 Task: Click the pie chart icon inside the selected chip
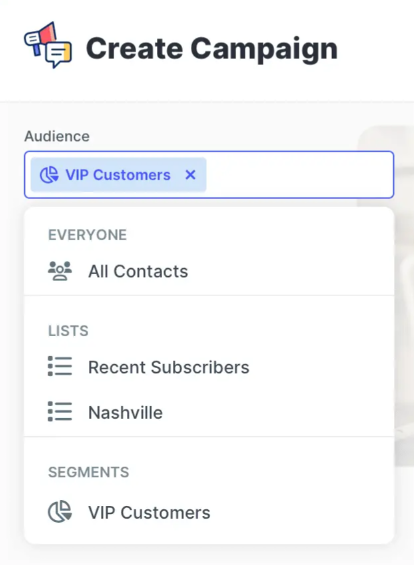(49, 175)
